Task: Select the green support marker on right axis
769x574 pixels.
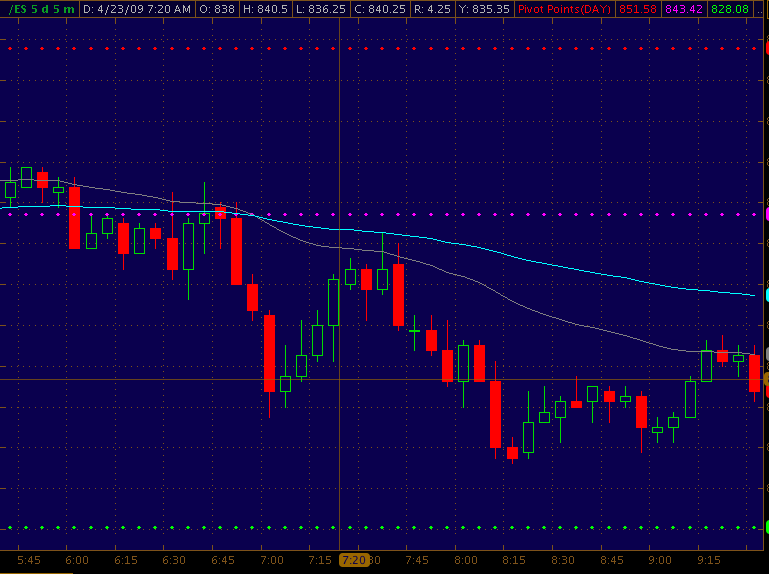Action: 765,527
